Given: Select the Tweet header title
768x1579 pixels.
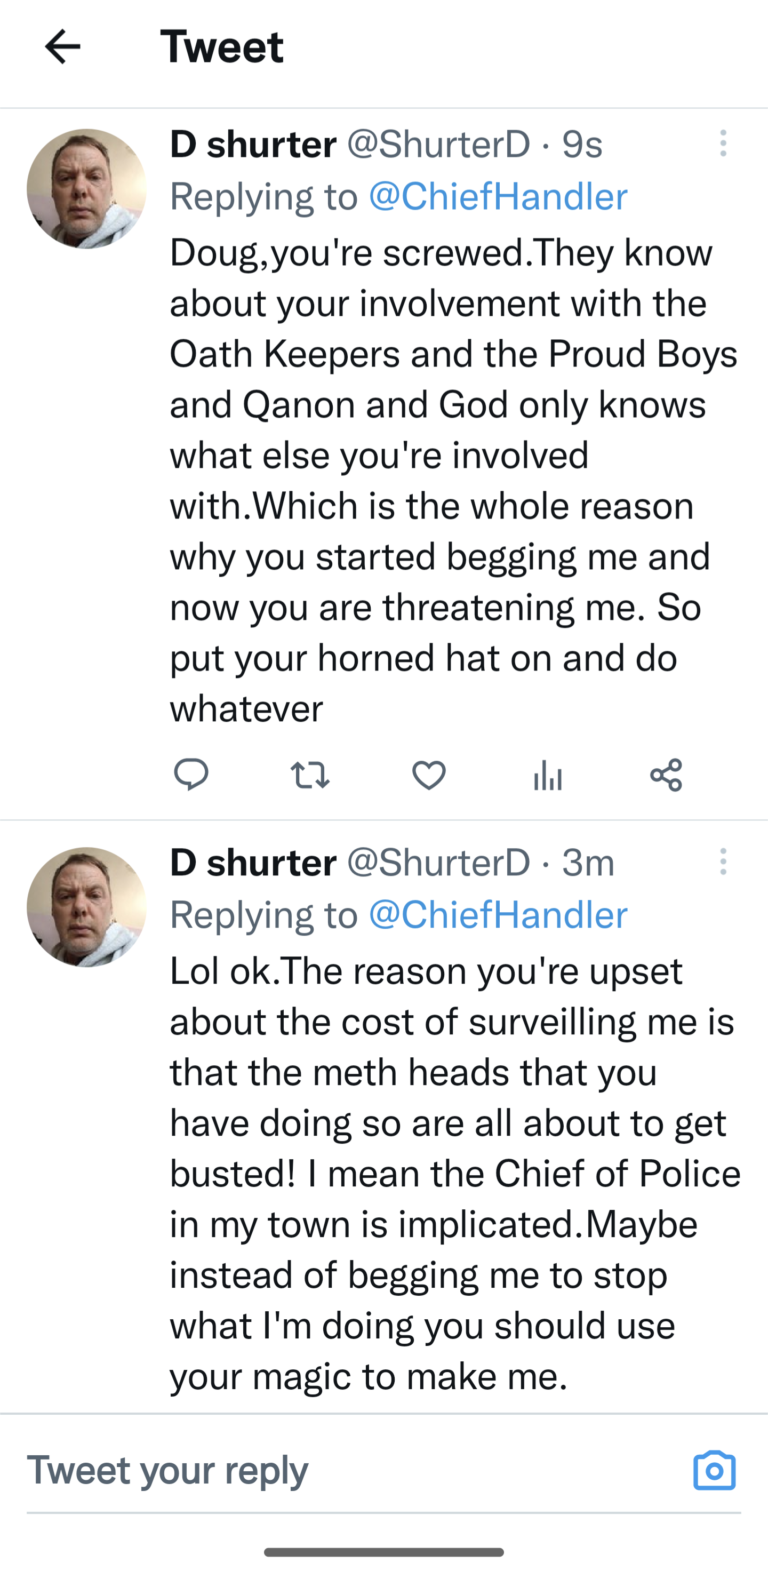Looking at the screenshot, I should click(222, 46).
